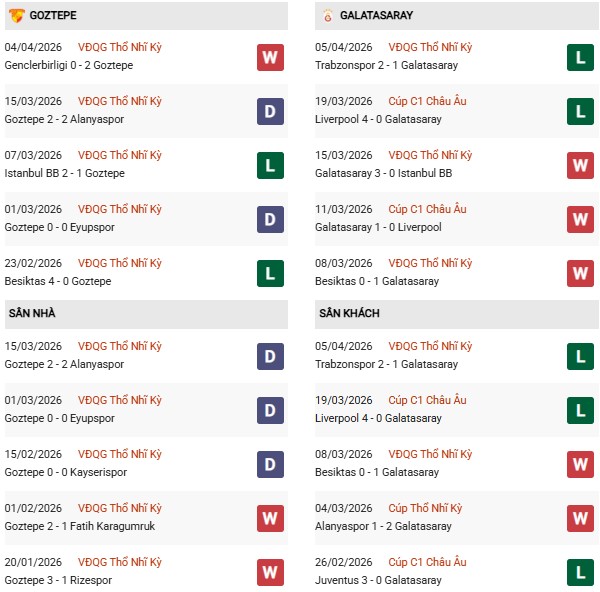Click W badge for Galatasaray 3-0 Istanbul BB
This screenshot has height=592, width=600.
click(580, 165)
